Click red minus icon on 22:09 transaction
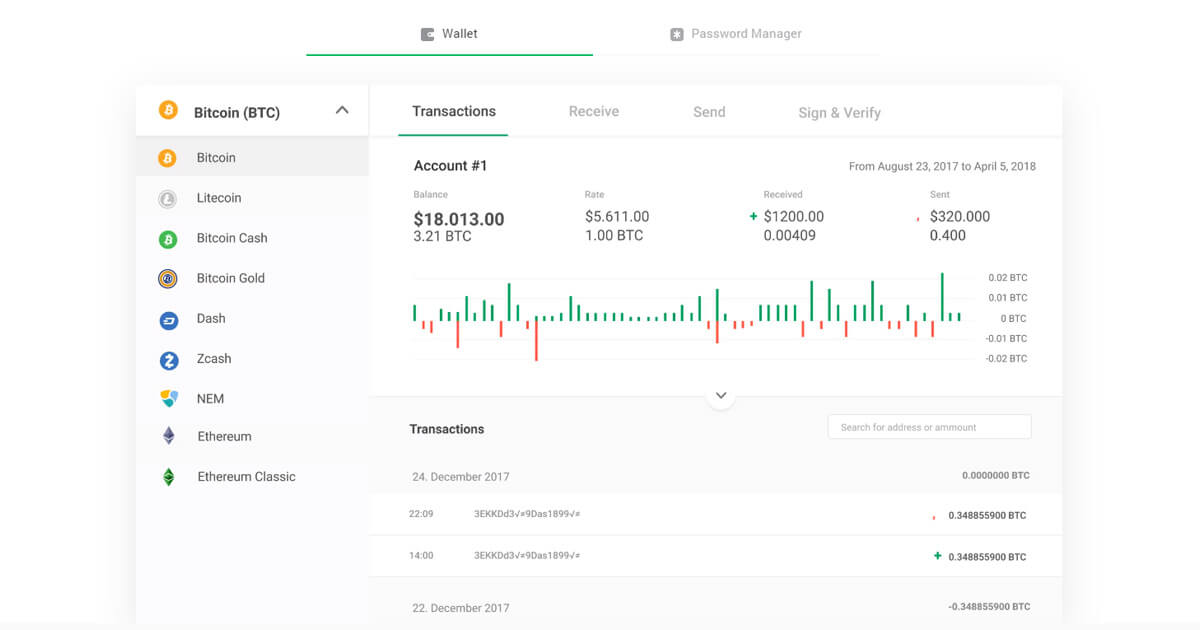 click(934, 517)
